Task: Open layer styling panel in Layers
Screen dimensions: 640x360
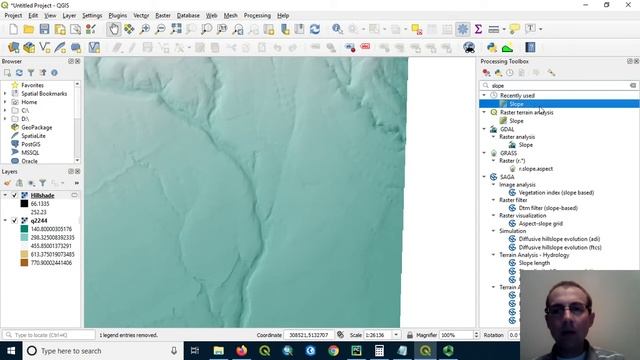Action: click(x=7, y=183)
